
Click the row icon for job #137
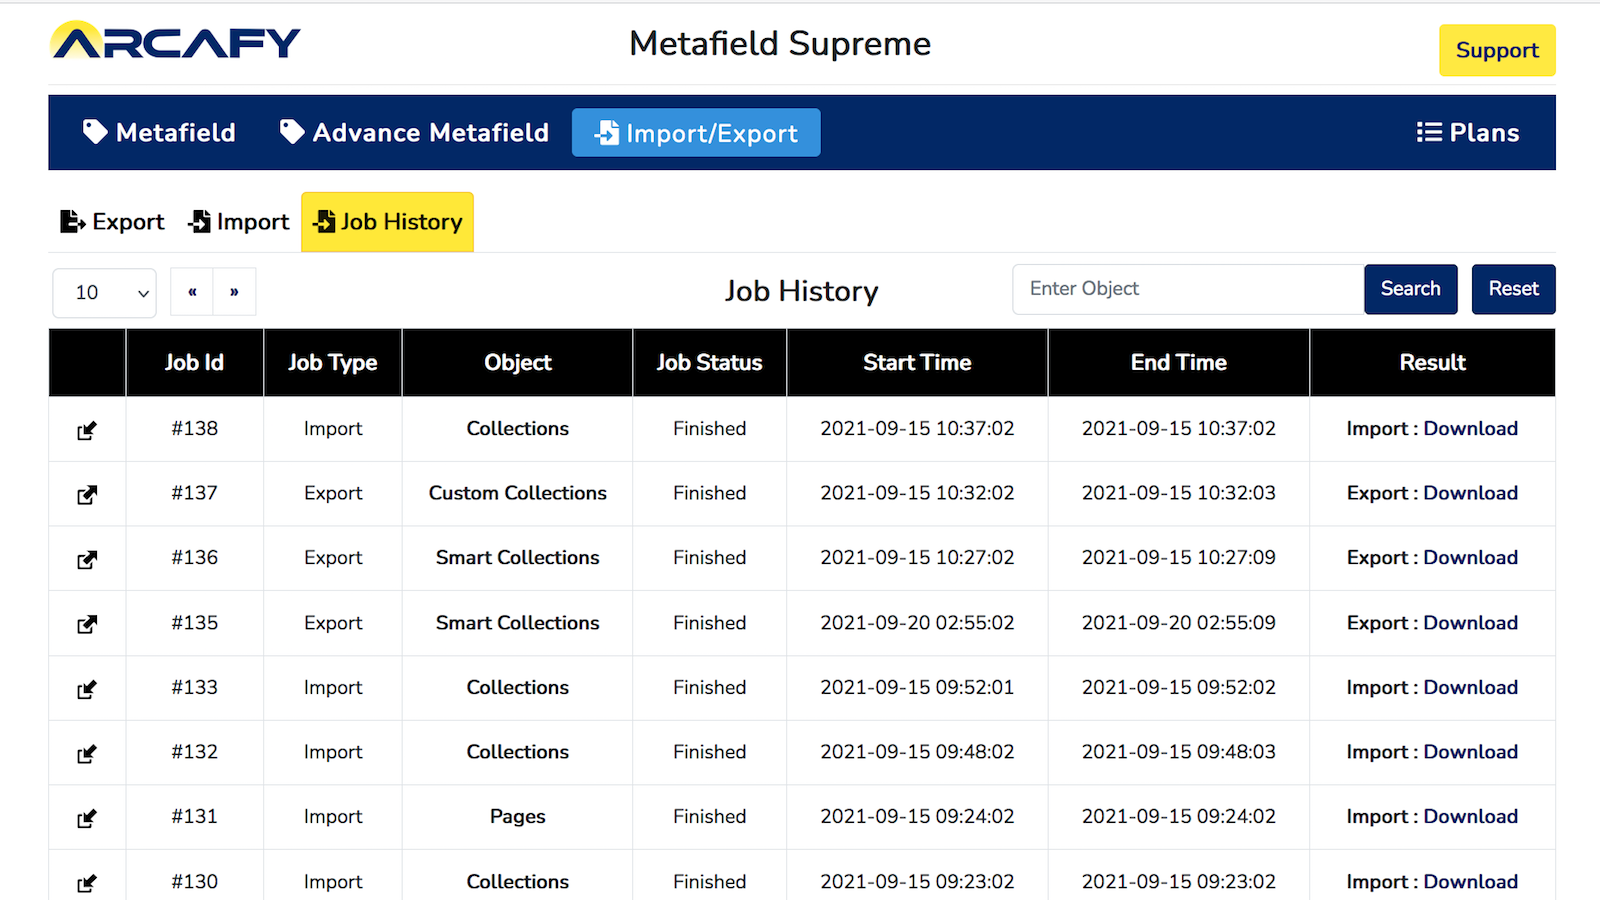pyautogui.click(x=87, y=494)
